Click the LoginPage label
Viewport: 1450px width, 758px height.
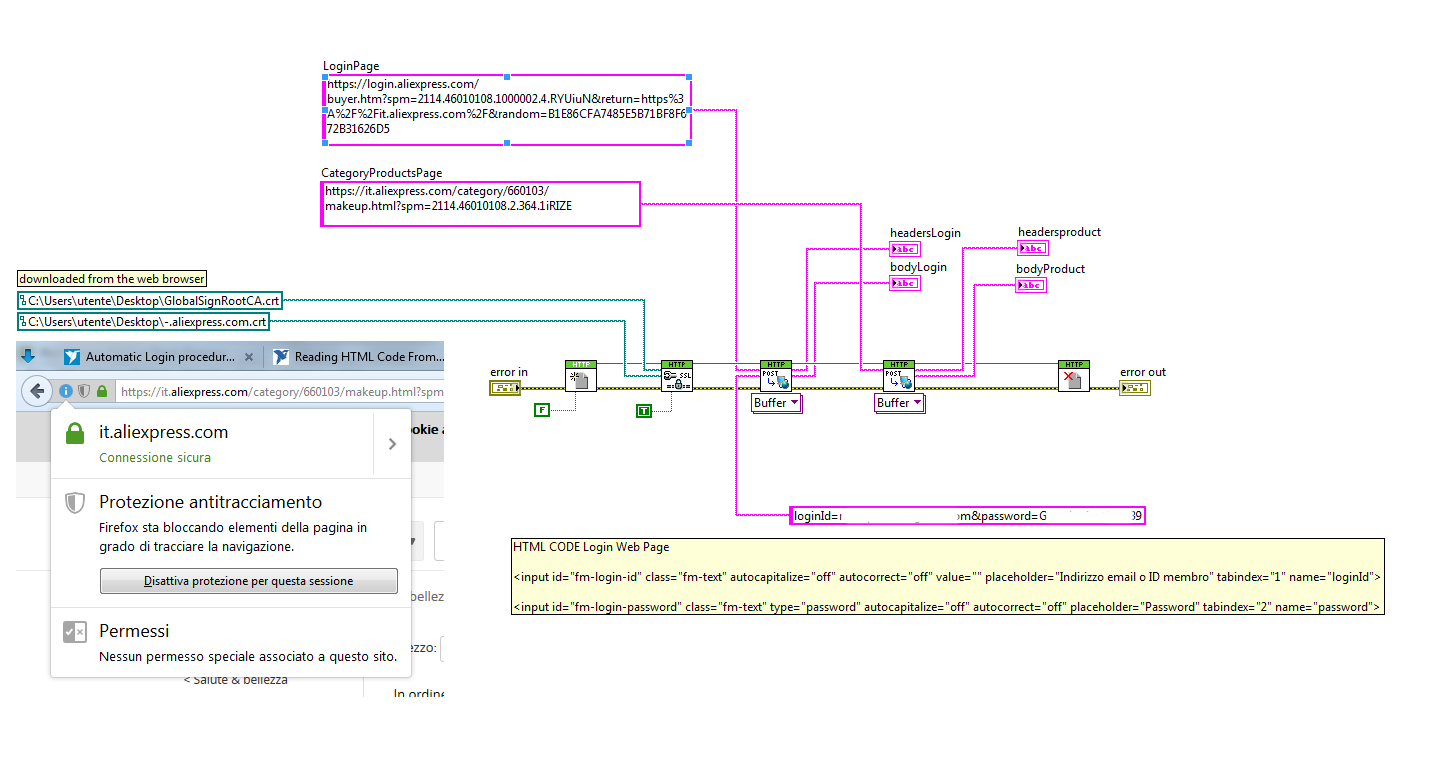[x=351, y=66]
